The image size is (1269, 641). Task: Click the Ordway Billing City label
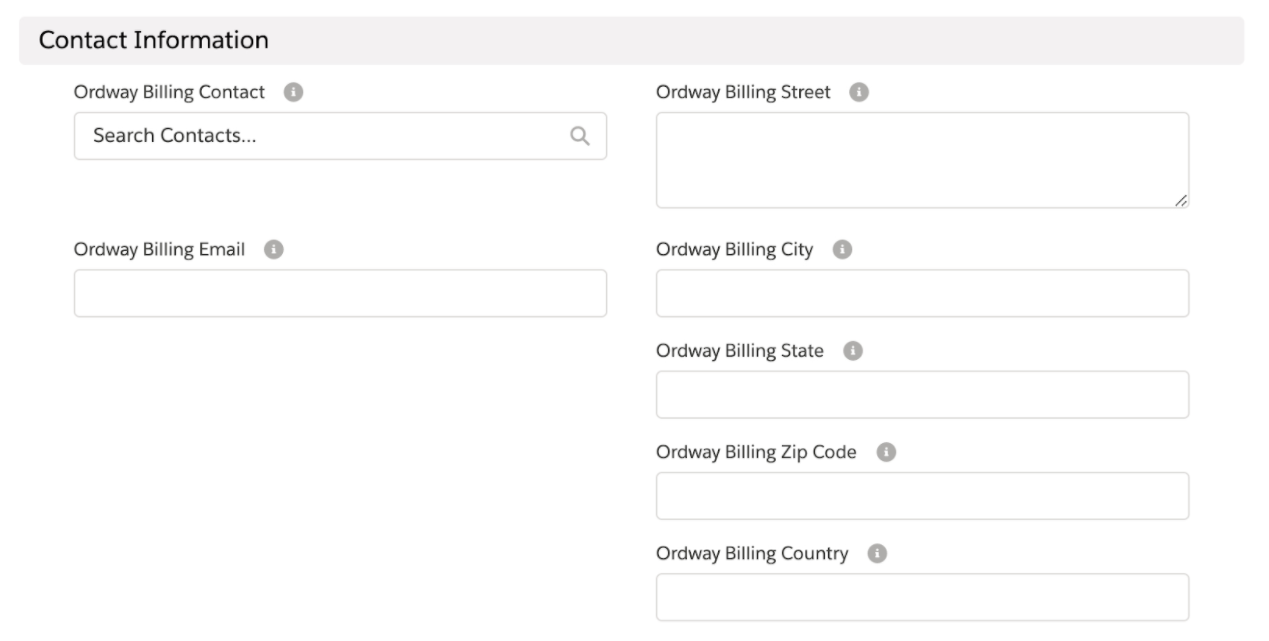click(x=735, y=250)
